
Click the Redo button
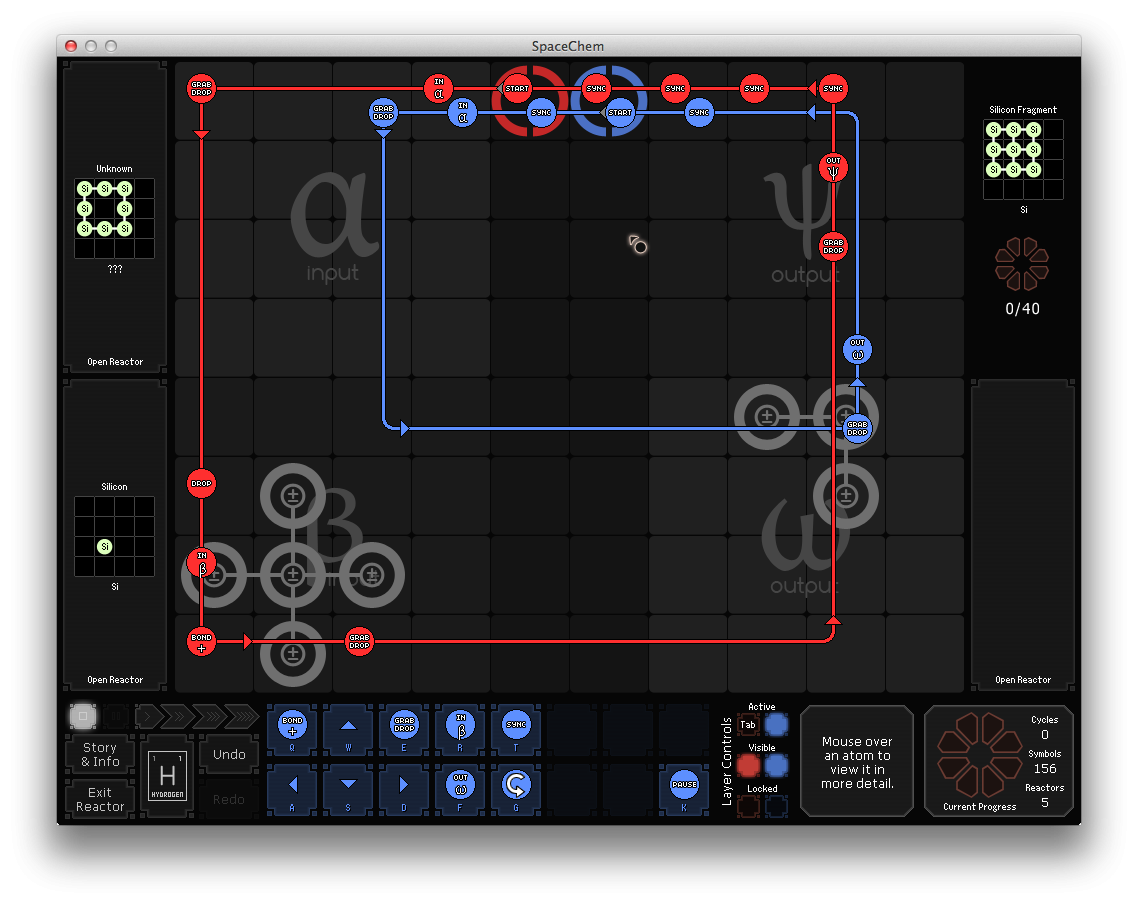[229, 799]
